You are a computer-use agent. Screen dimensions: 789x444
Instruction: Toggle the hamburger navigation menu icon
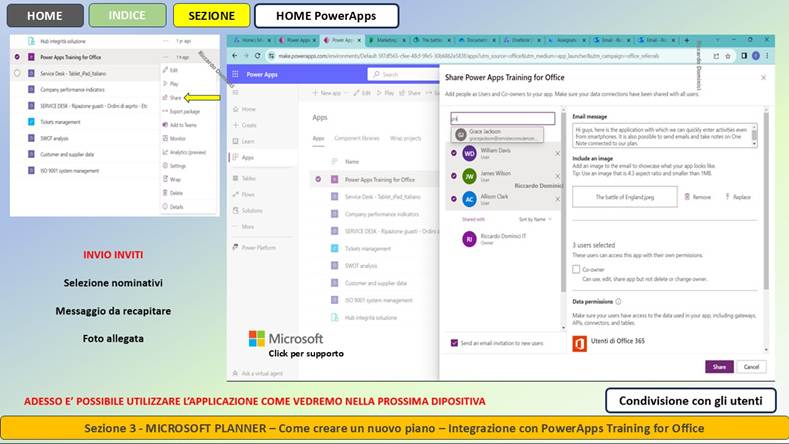235,93
